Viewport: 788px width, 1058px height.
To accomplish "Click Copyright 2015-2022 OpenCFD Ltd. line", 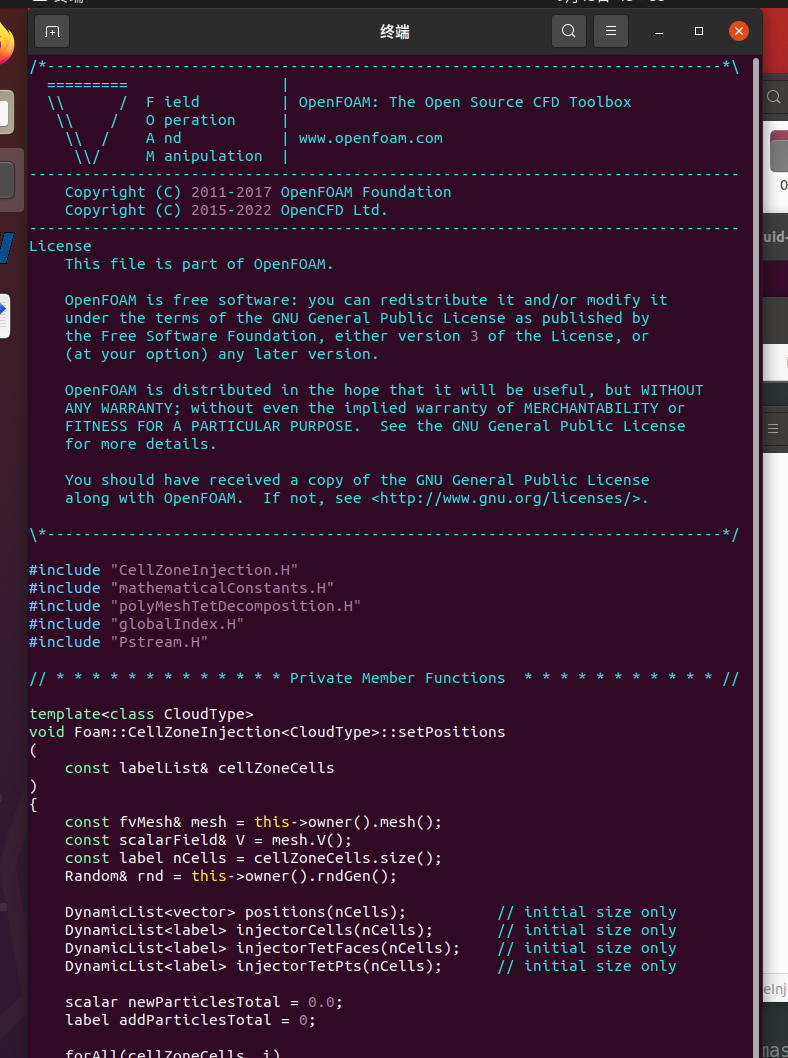I will tap(226, 211).
